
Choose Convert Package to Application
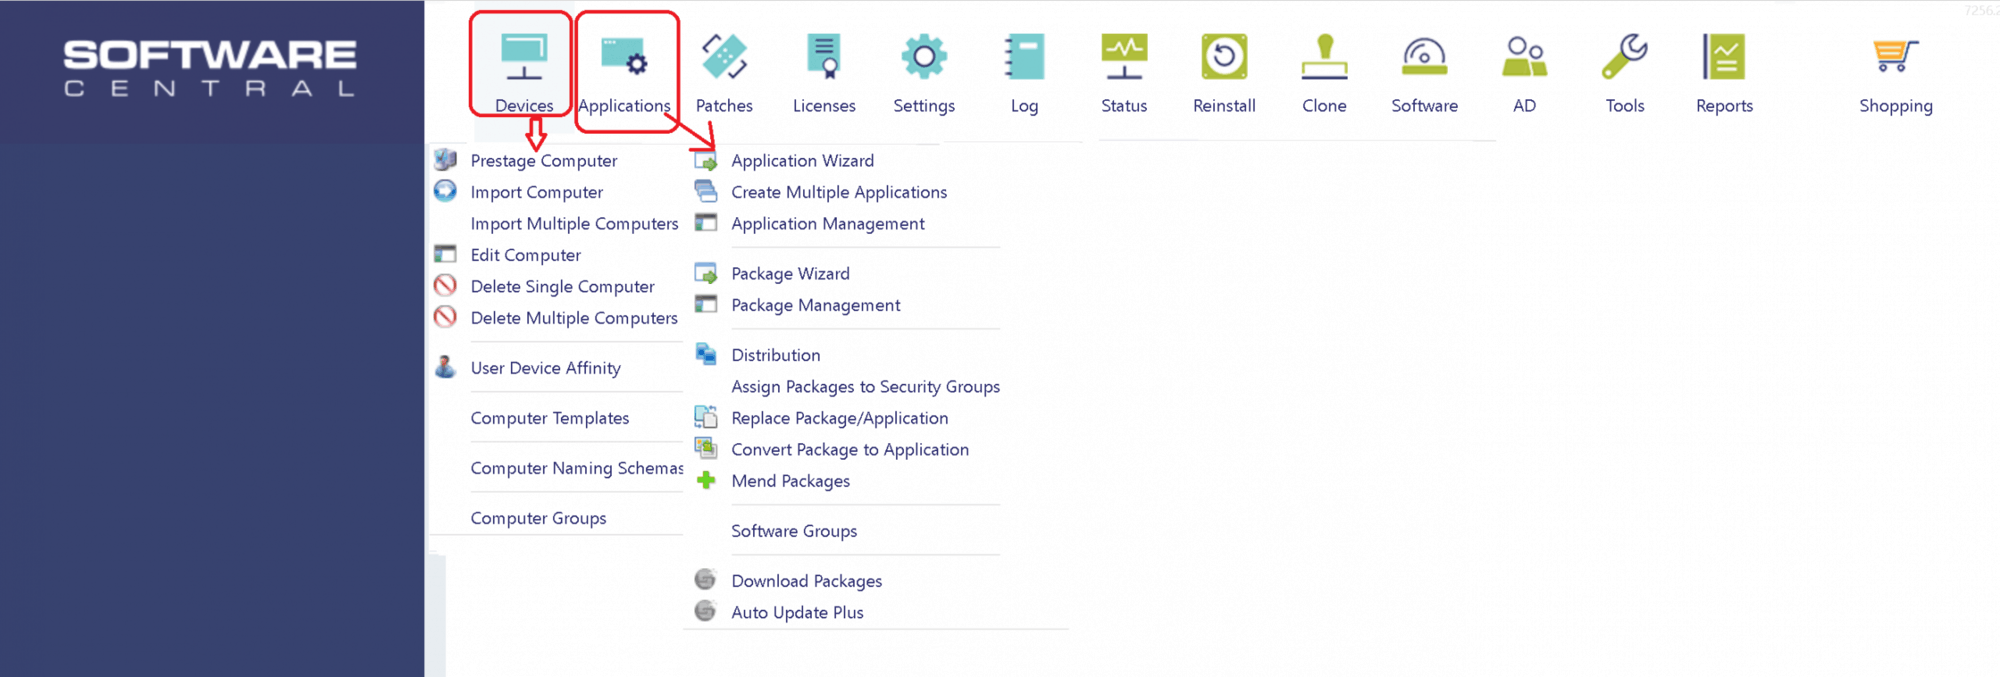[850, 450]
